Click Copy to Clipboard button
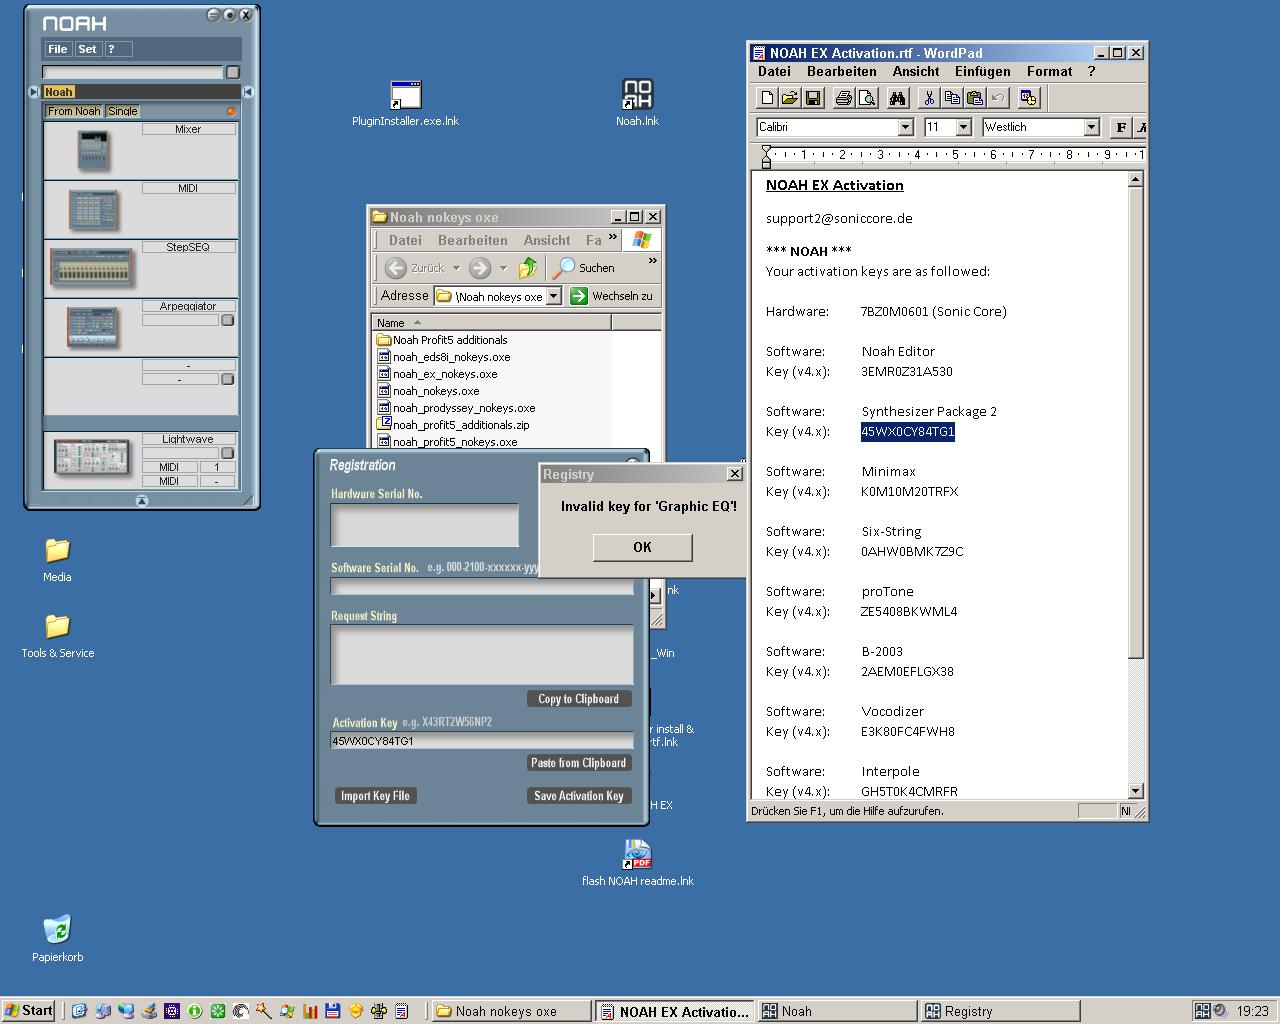Image resolution: width=1280 pixels, height=1024 pixels. click(x=579, y=699)
